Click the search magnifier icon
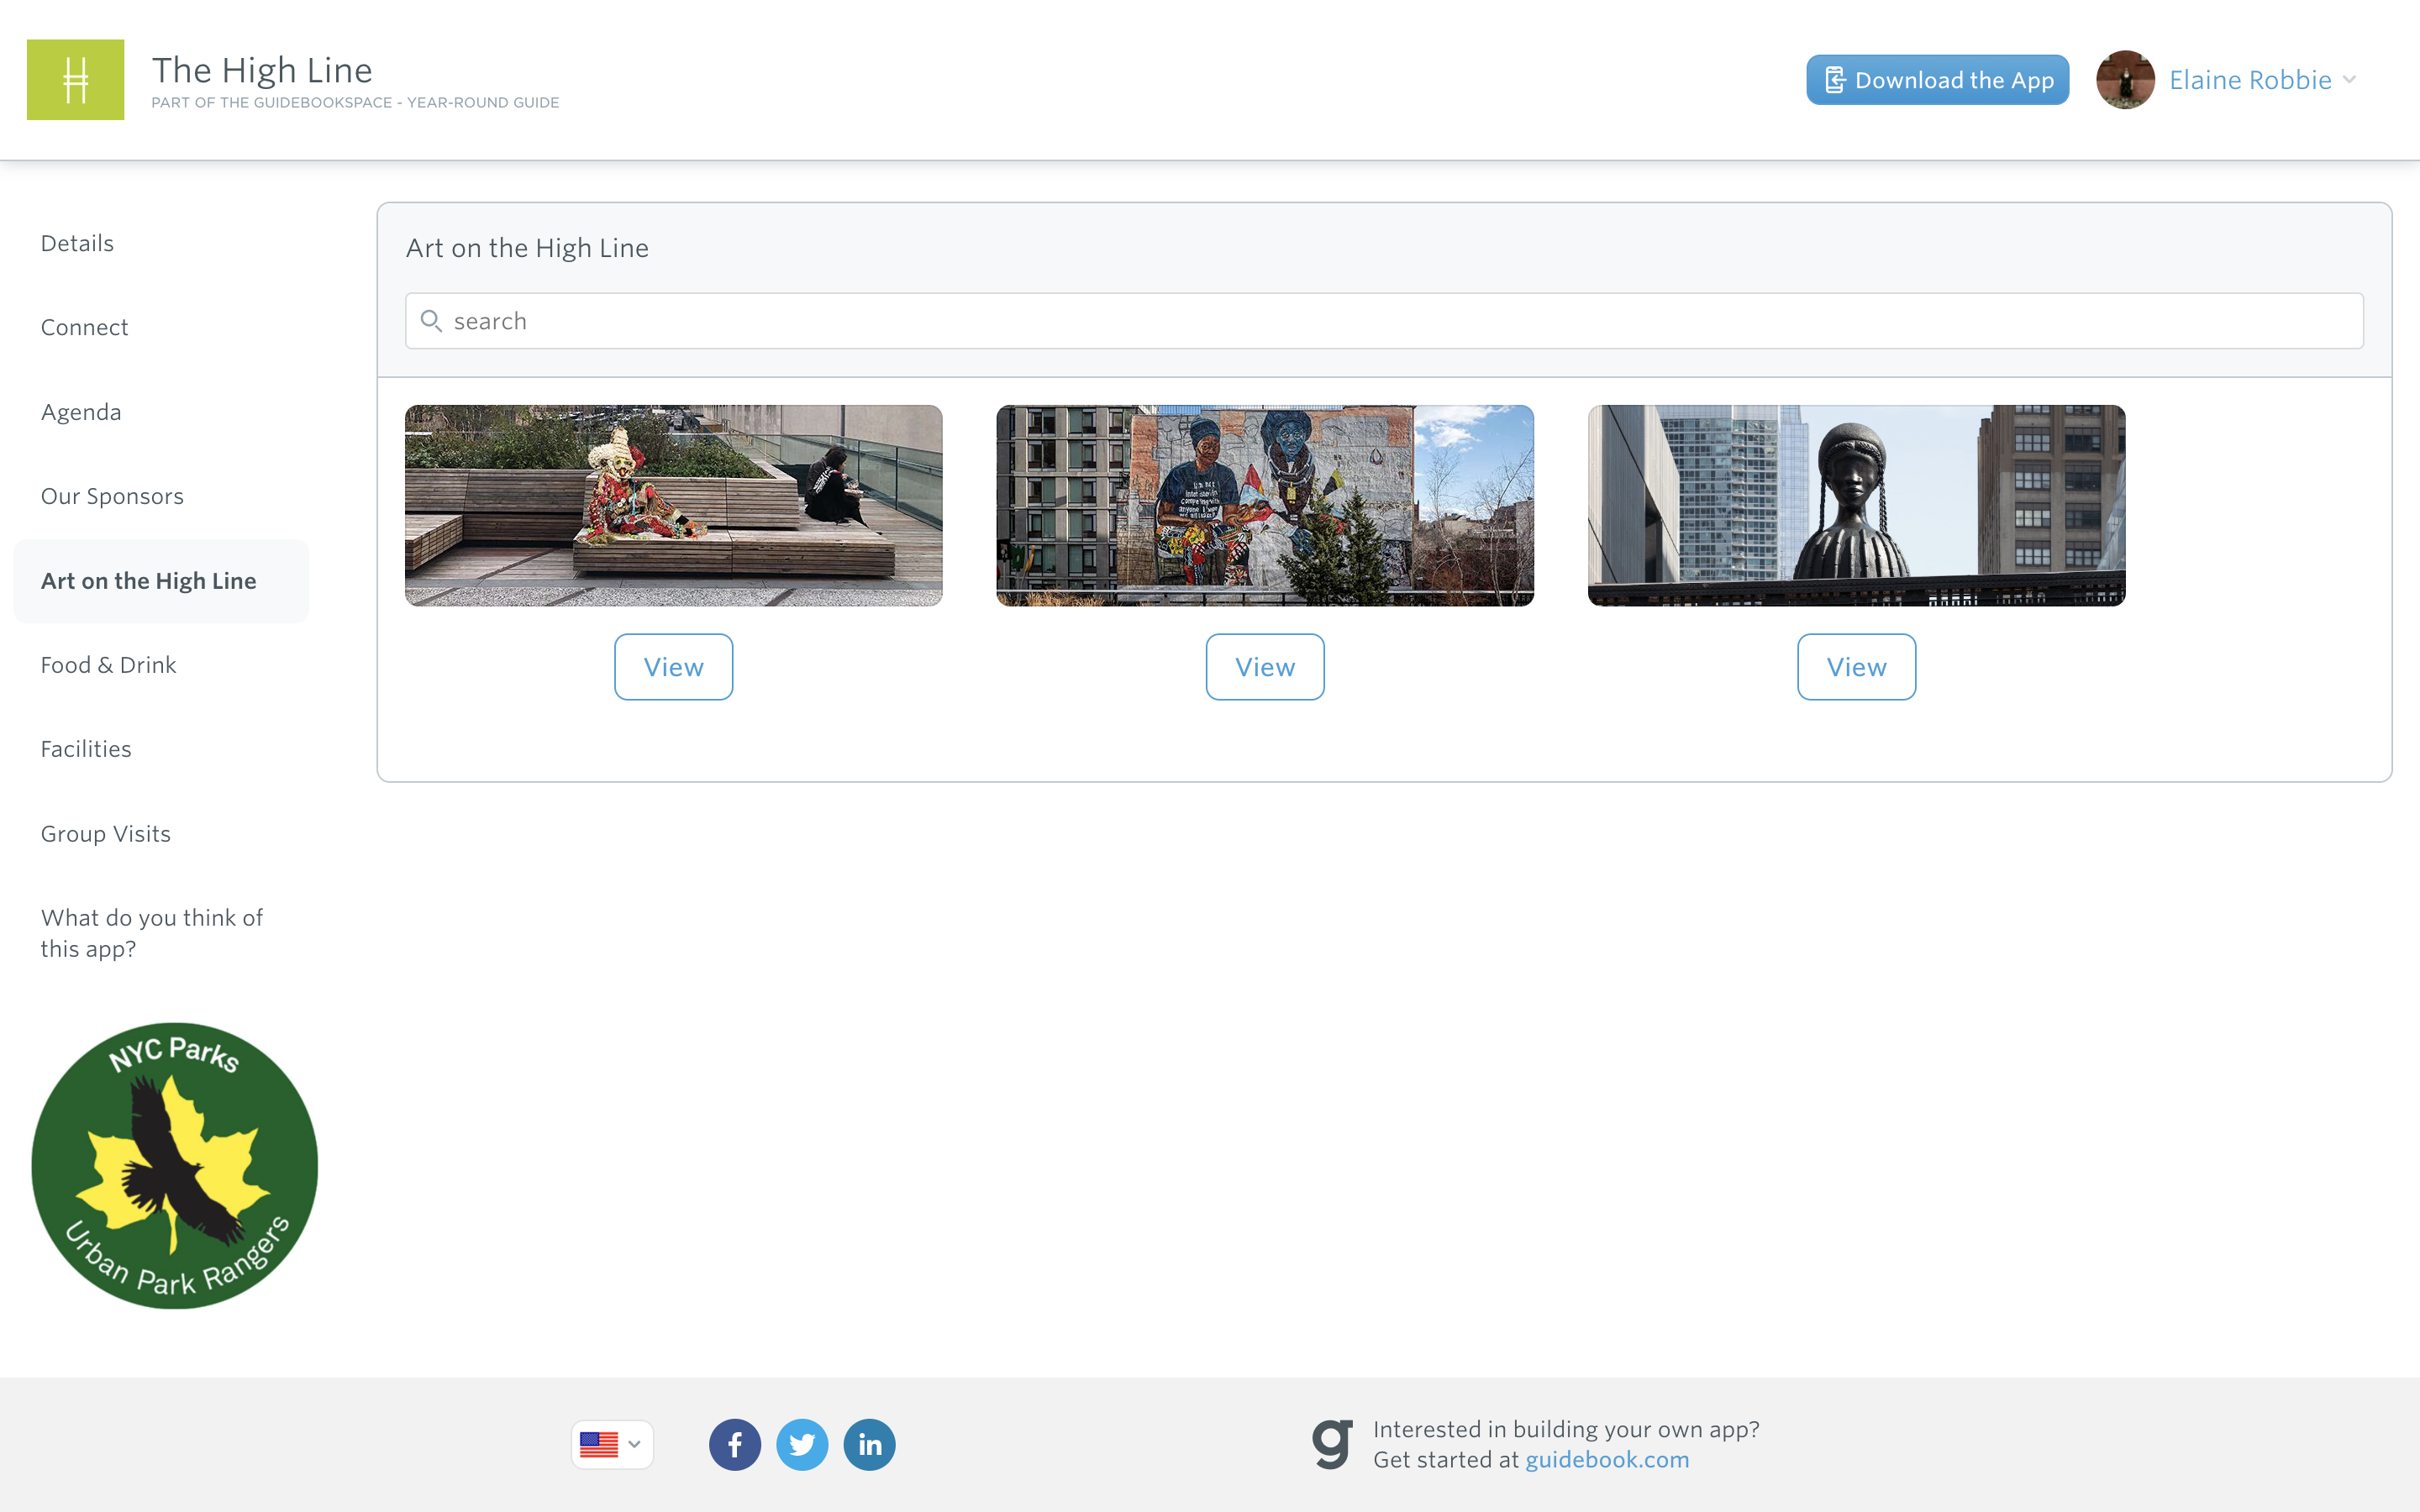Viewport: 2420px width, 1512px height. 432,320
